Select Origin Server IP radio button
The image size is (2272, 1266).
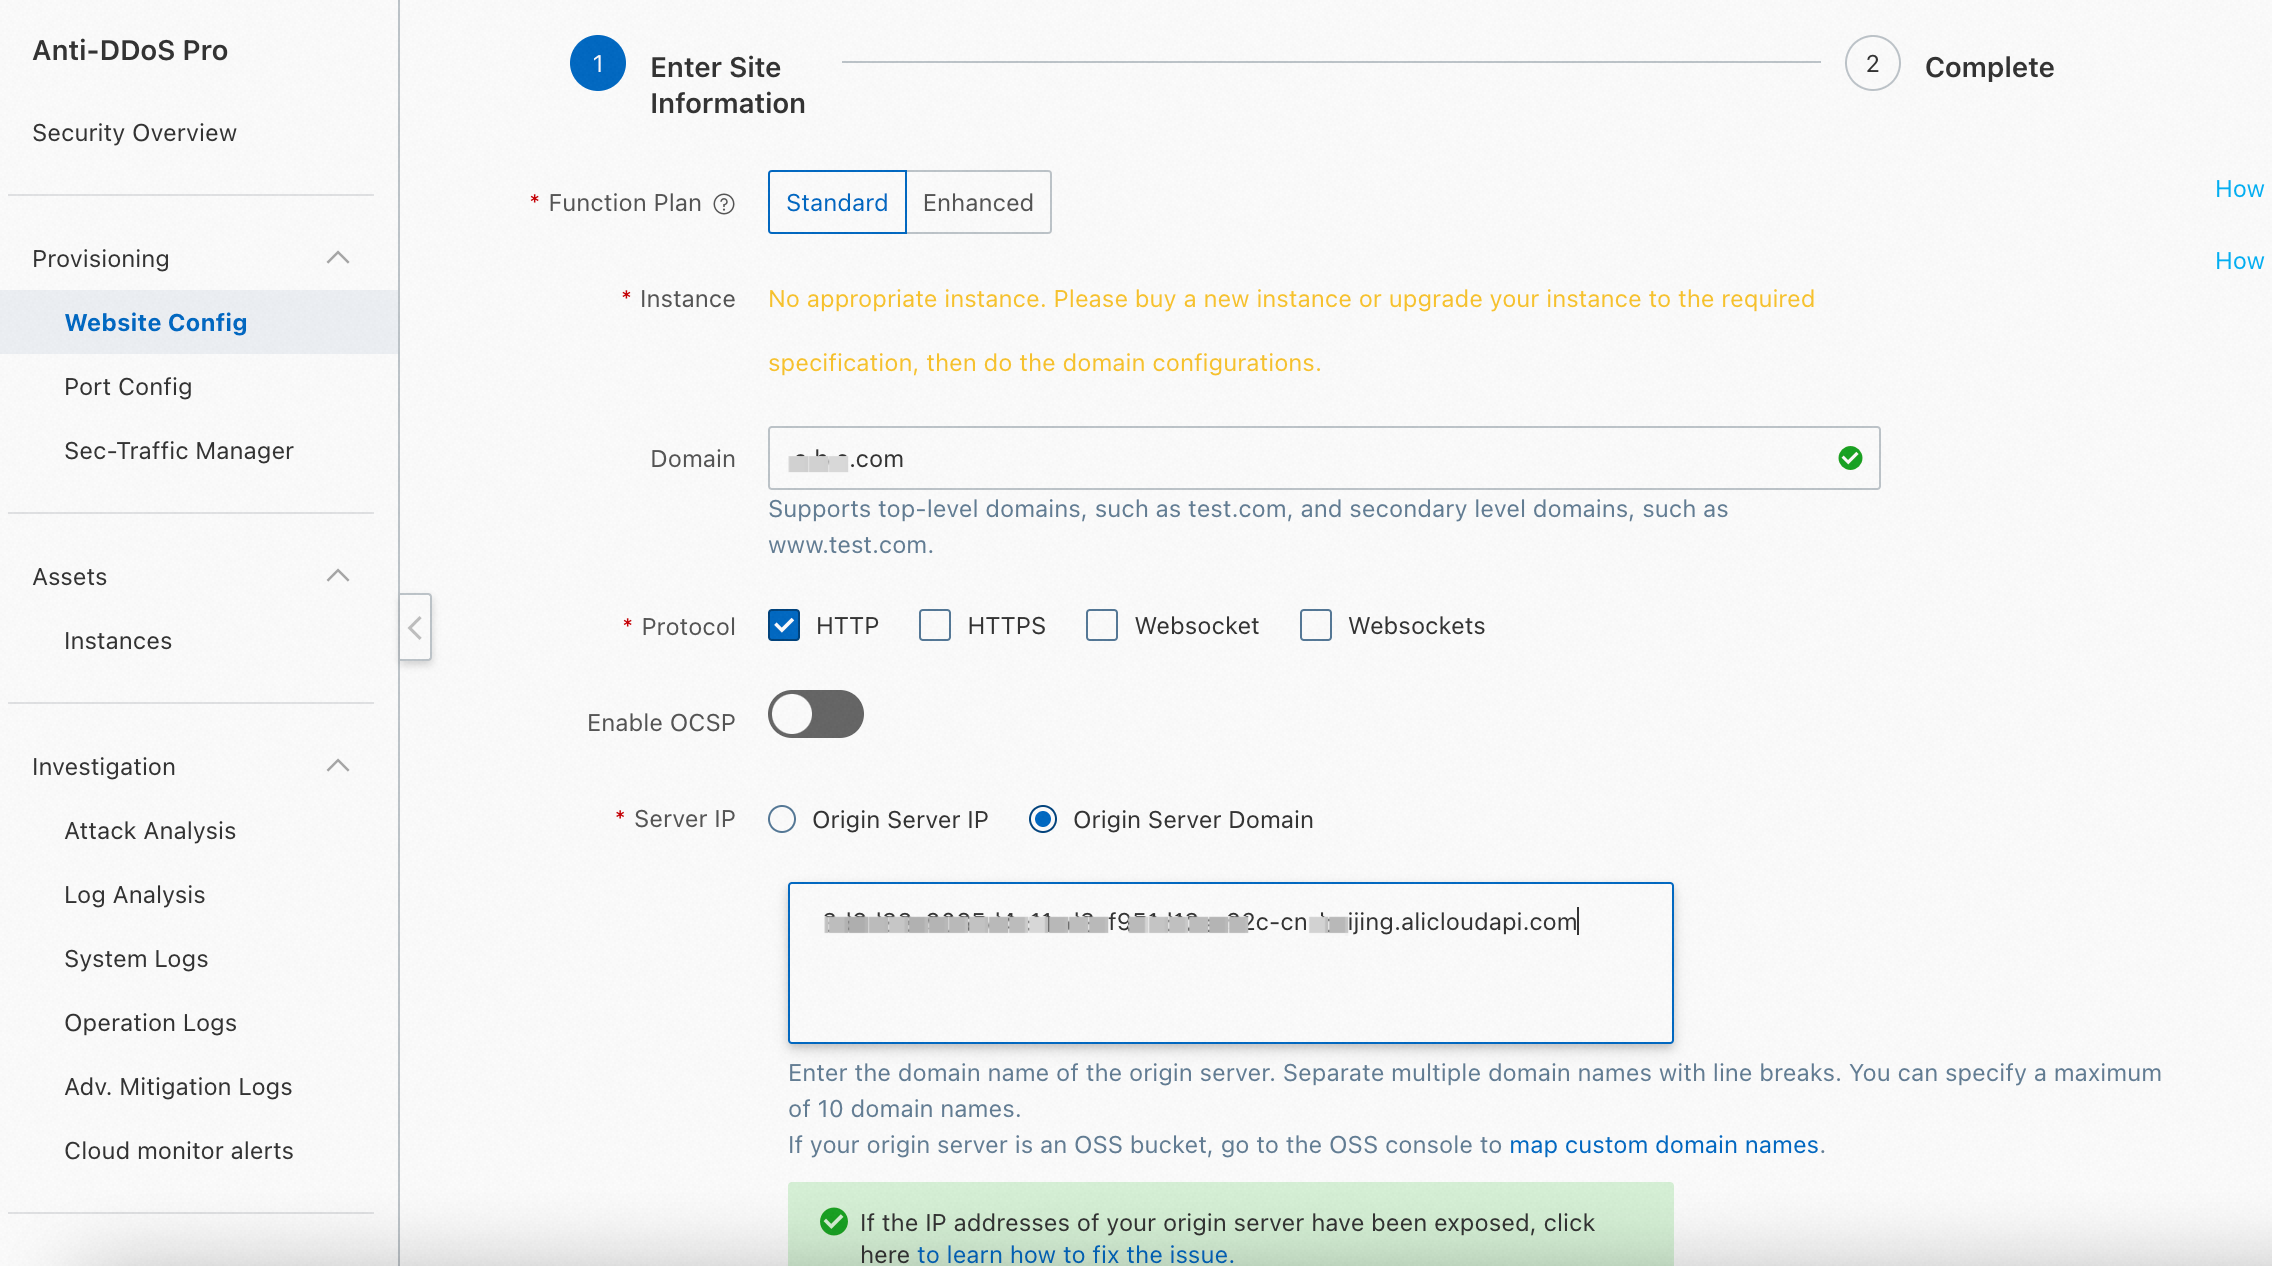[x=782, y=820]
